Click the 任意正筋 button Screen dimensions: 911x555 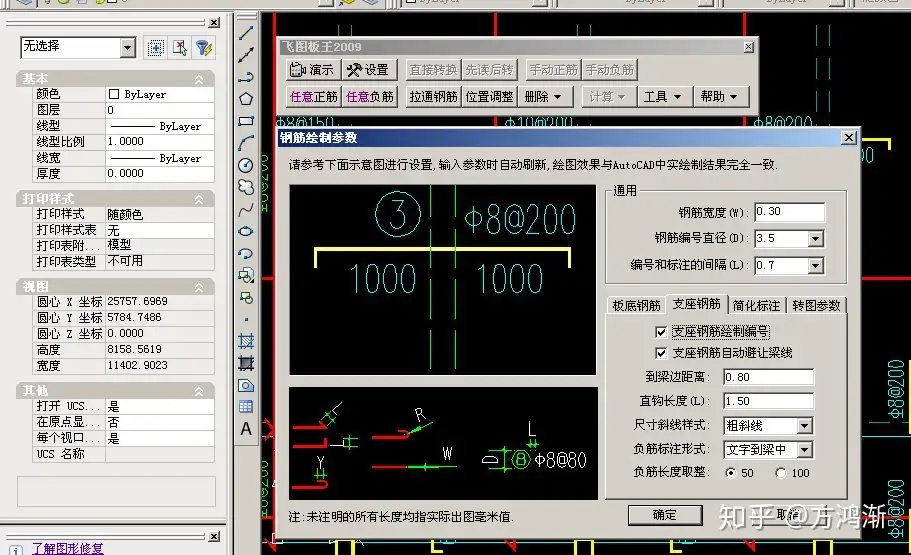[x=314, y=96]
